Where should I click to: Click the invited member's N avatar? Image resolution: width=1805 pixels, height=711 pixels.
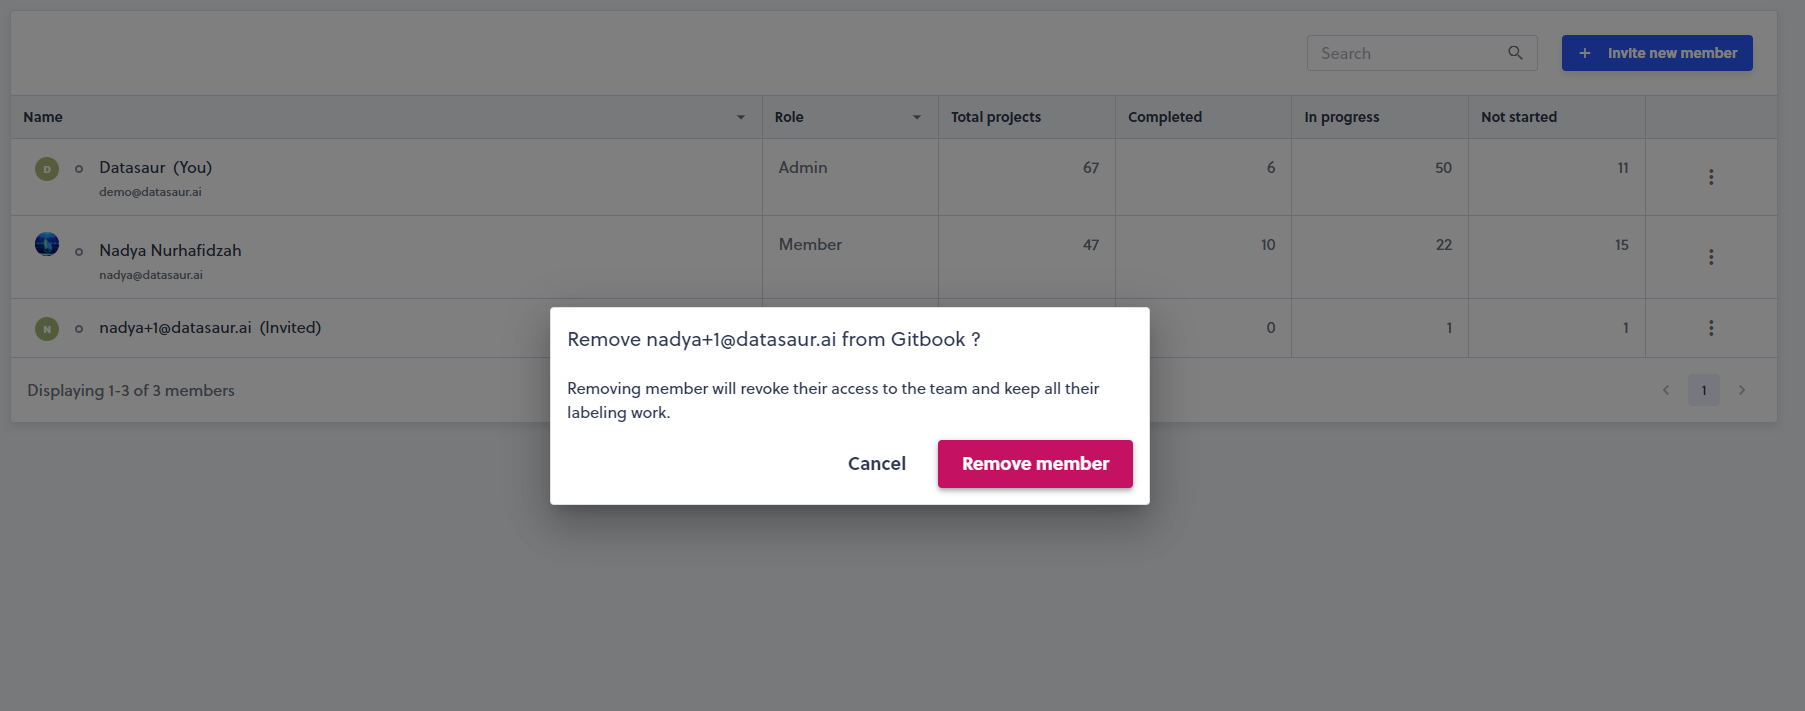pos(47,329)
